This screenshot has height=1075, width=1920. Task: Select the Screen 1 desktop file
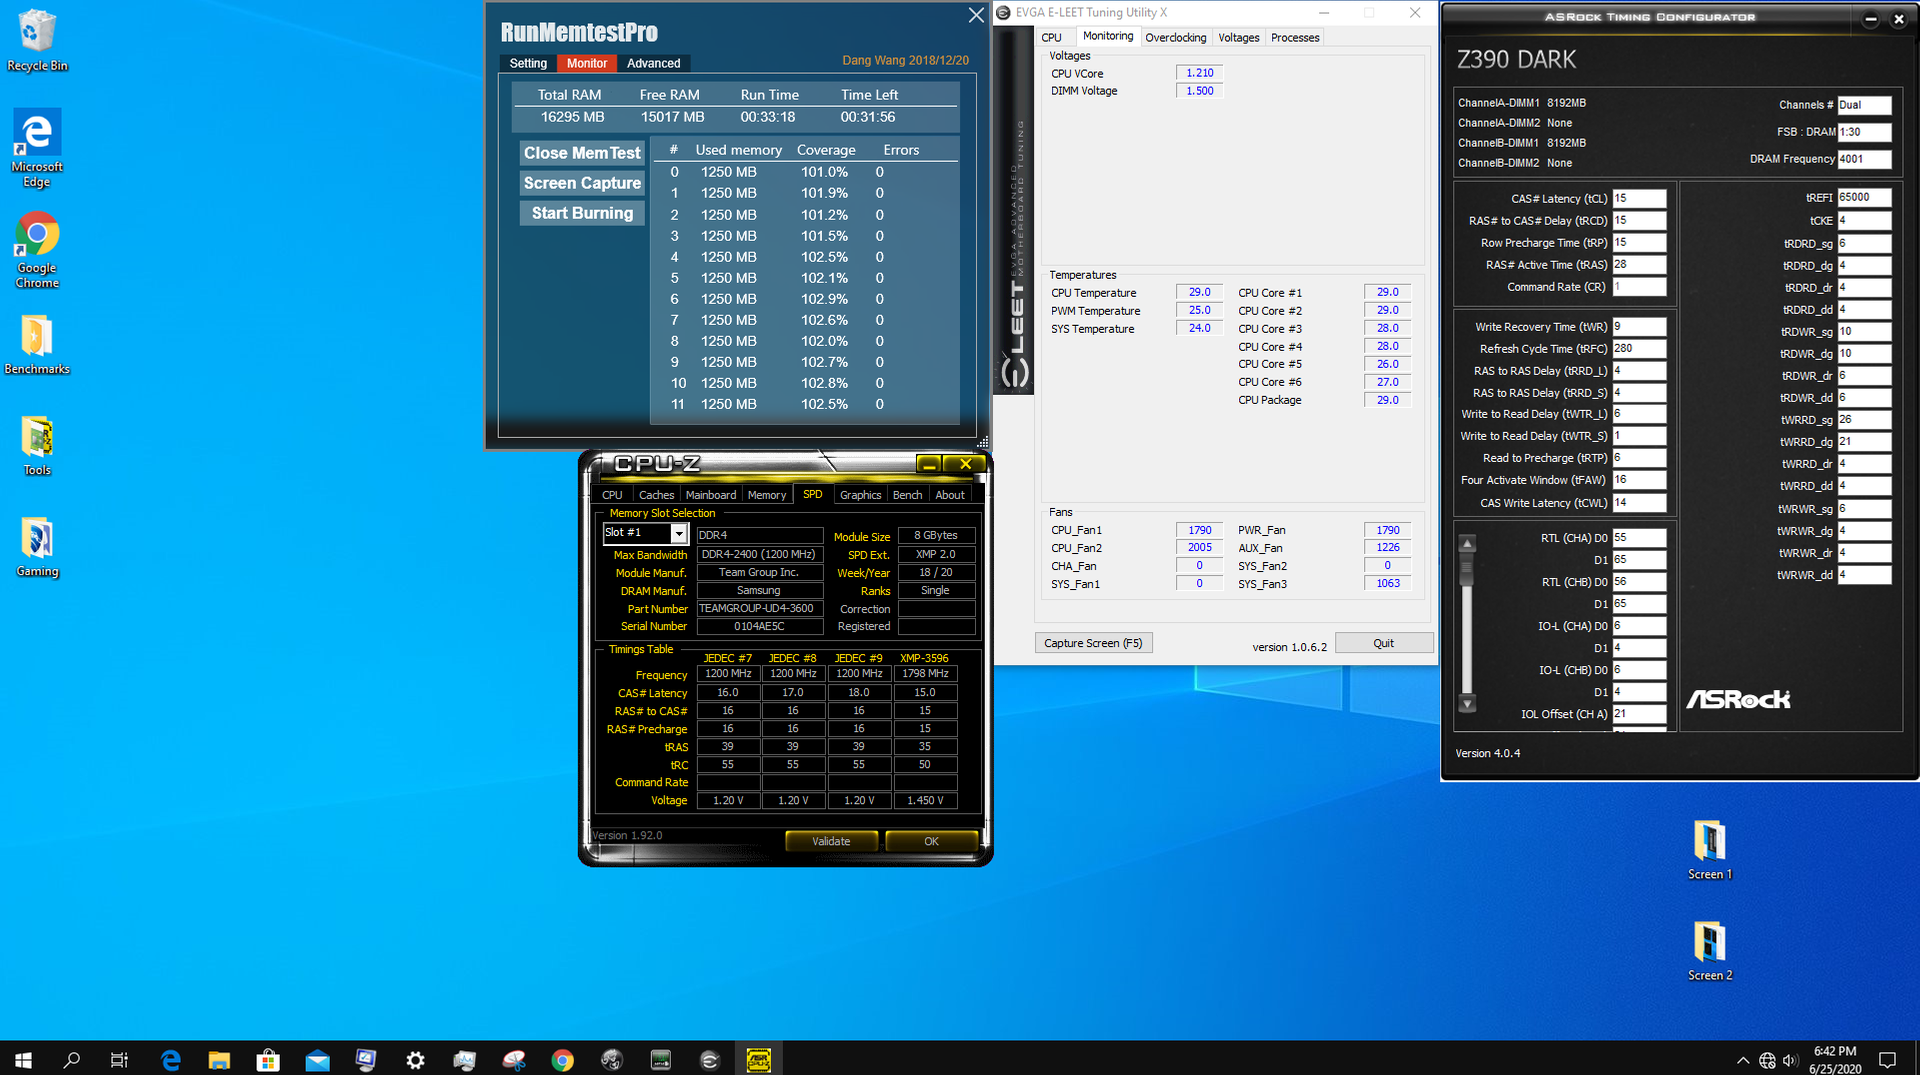point(1710,850)
